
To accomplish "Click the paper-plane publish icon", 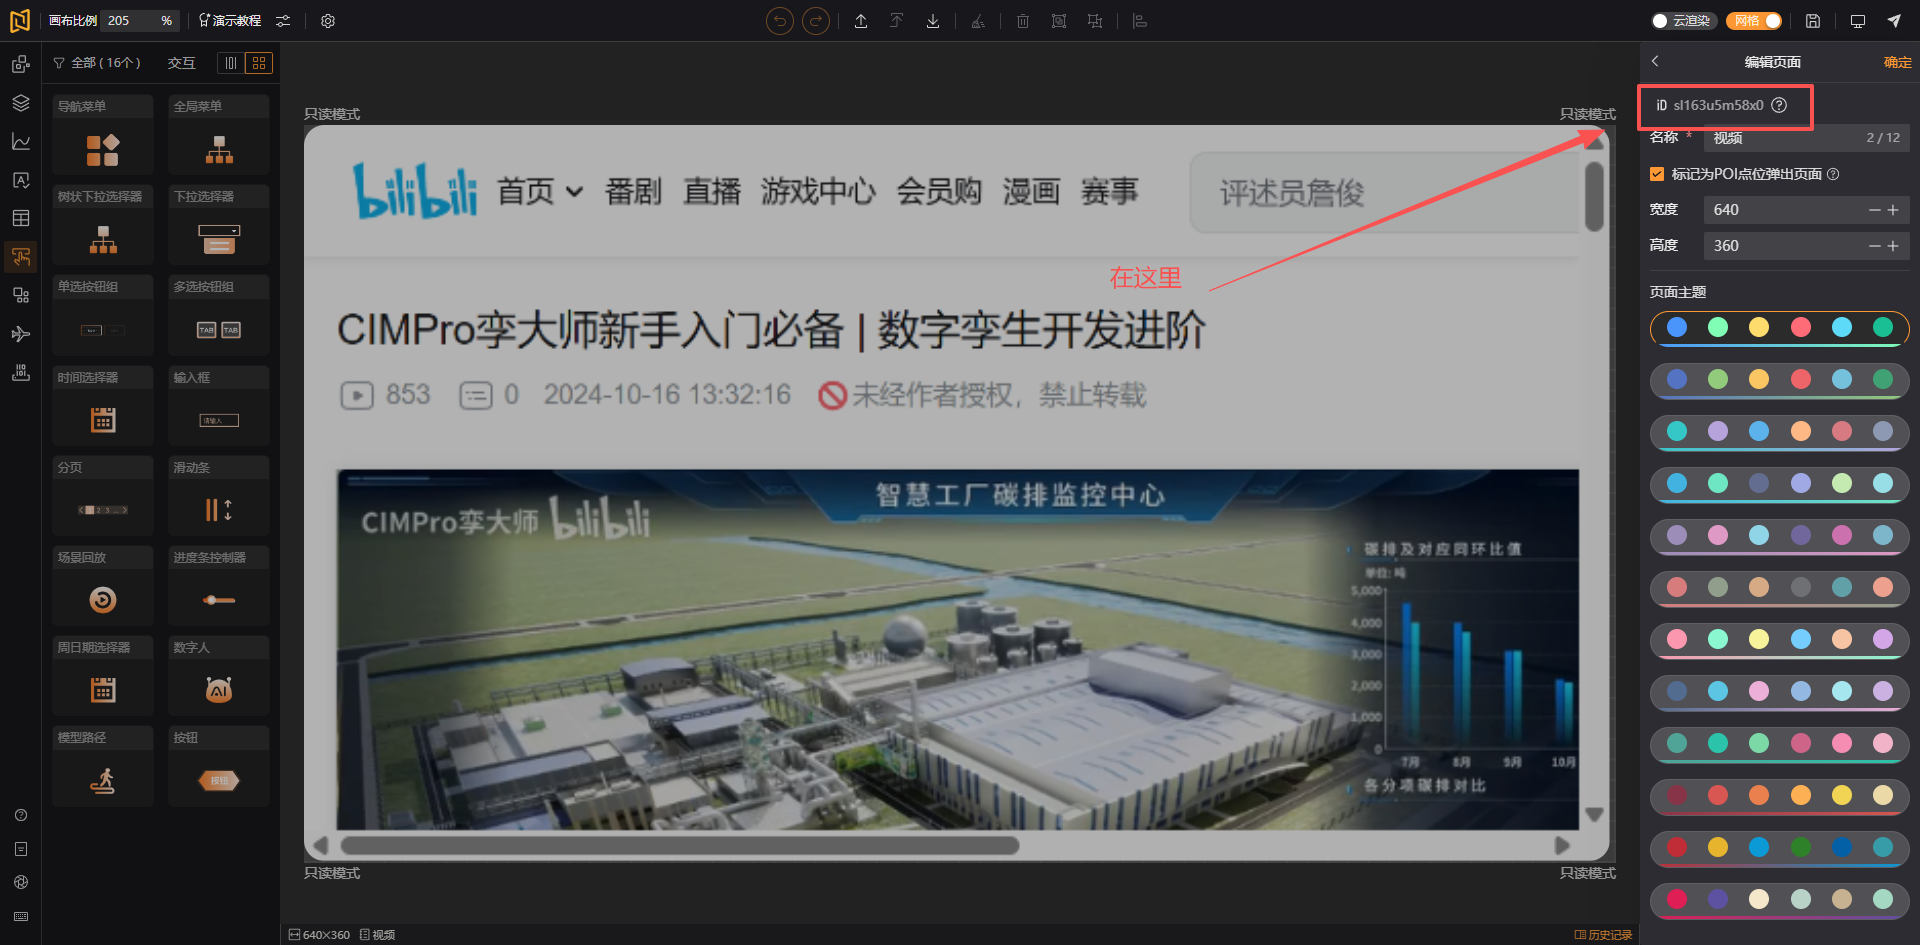I will coord(1894,21).
